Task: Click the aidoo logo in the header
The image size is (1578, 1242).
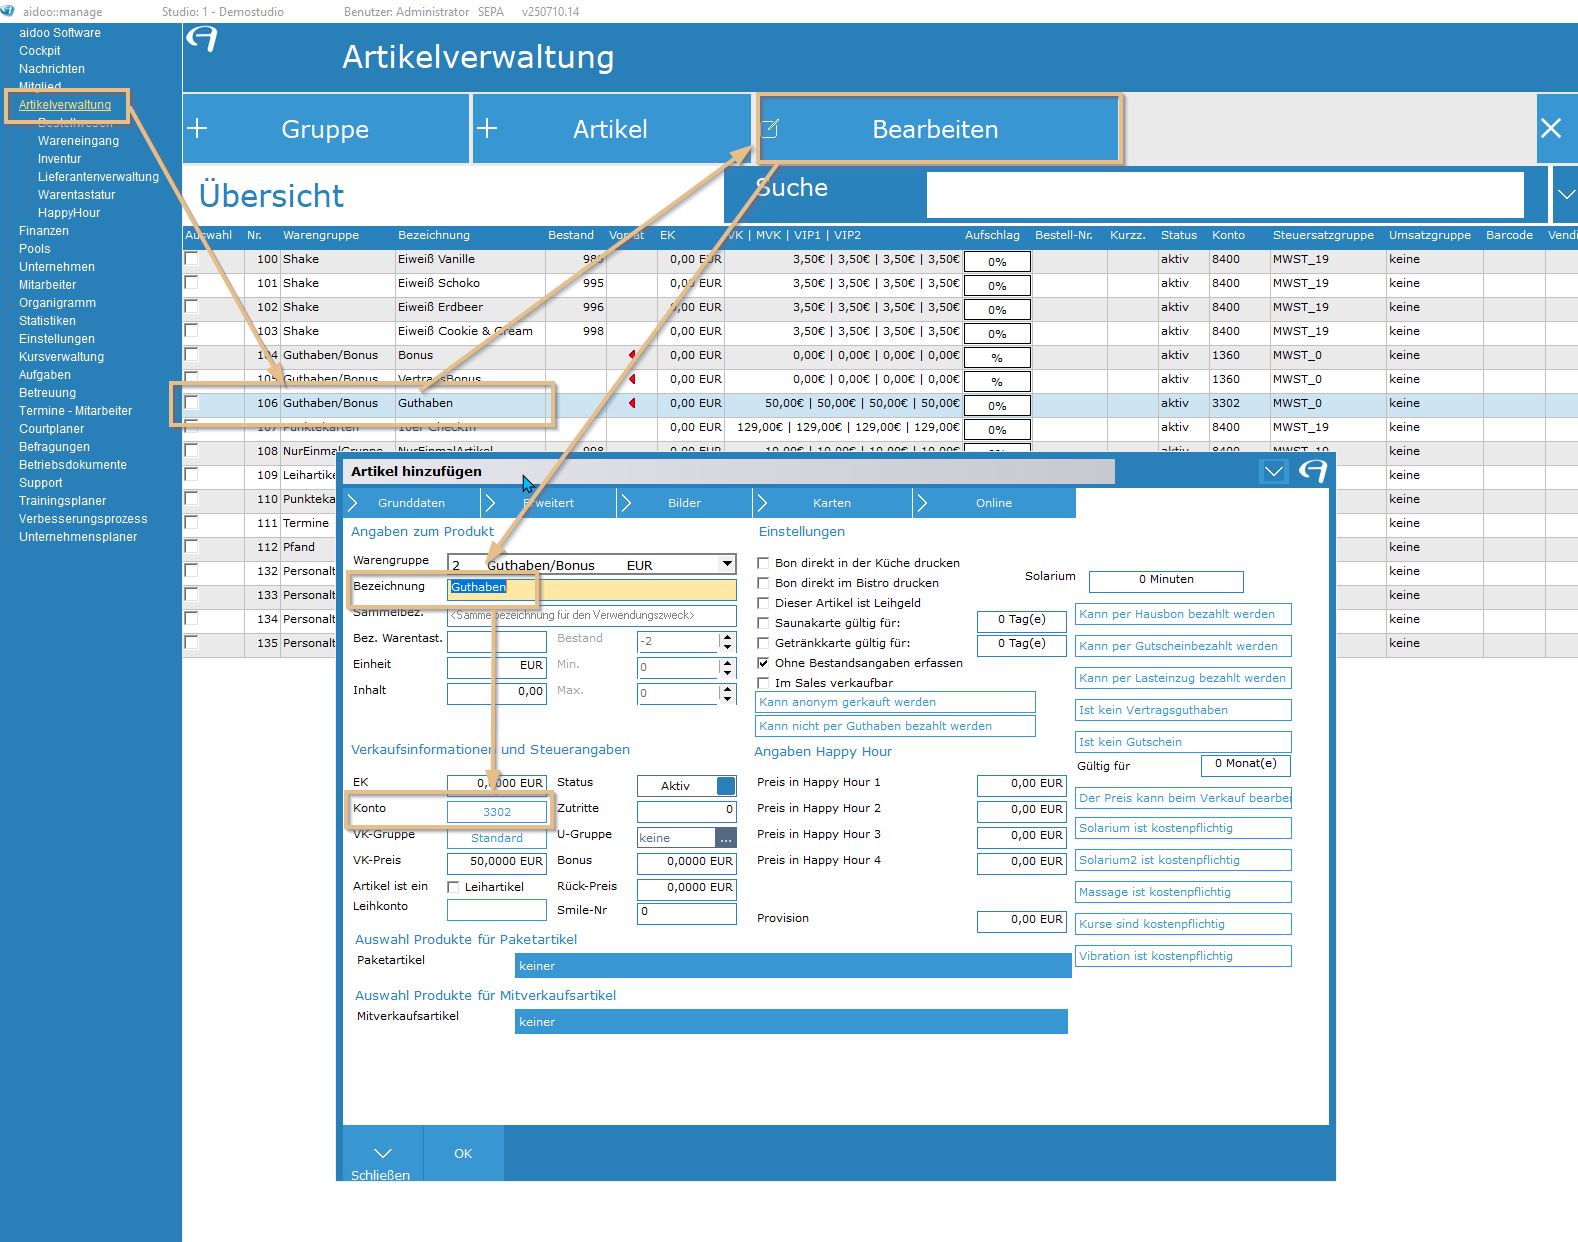Action: (x=202, y=40)
